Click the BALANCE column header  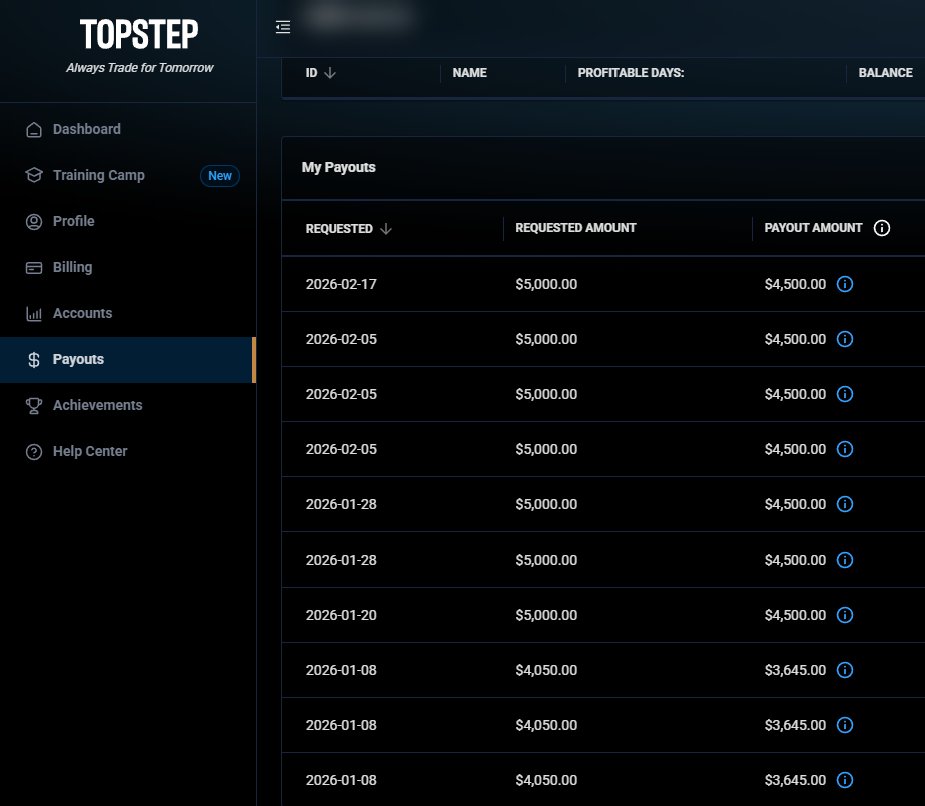[x=885, y=73]
